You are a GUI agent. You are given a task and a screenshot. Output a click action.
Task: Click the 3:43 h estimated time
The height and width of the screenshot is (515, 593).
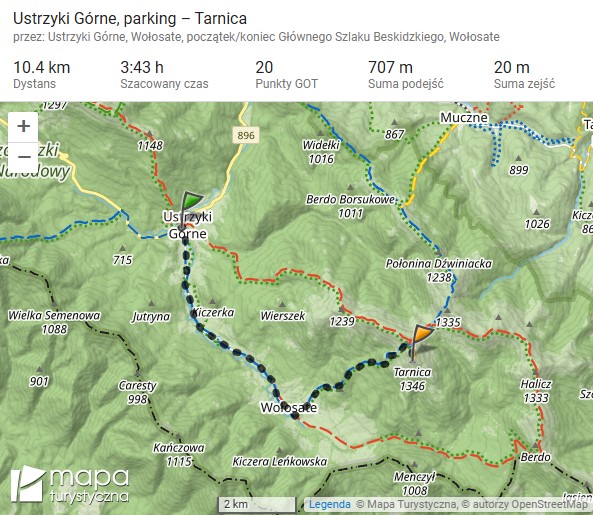tap(142, 68)
